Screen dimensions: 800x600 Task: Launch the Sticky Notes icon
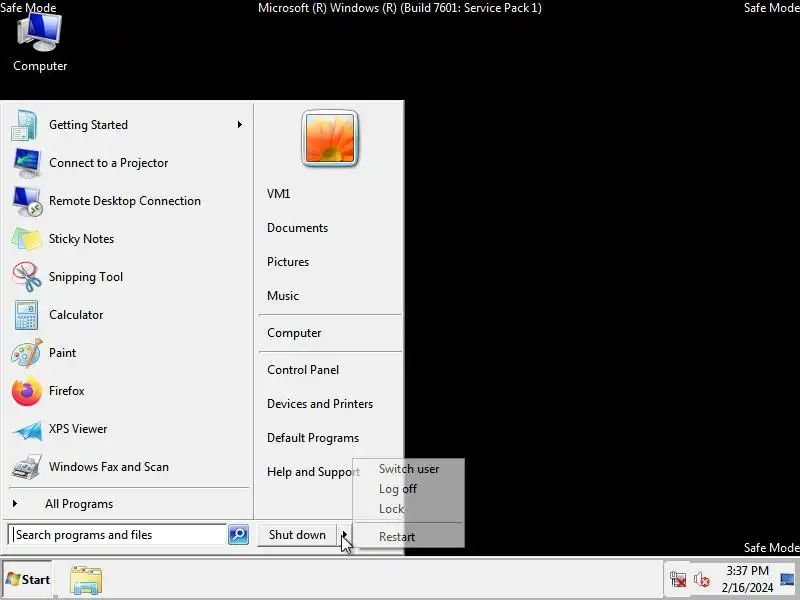pyautogui.click(x=26, y=239)
